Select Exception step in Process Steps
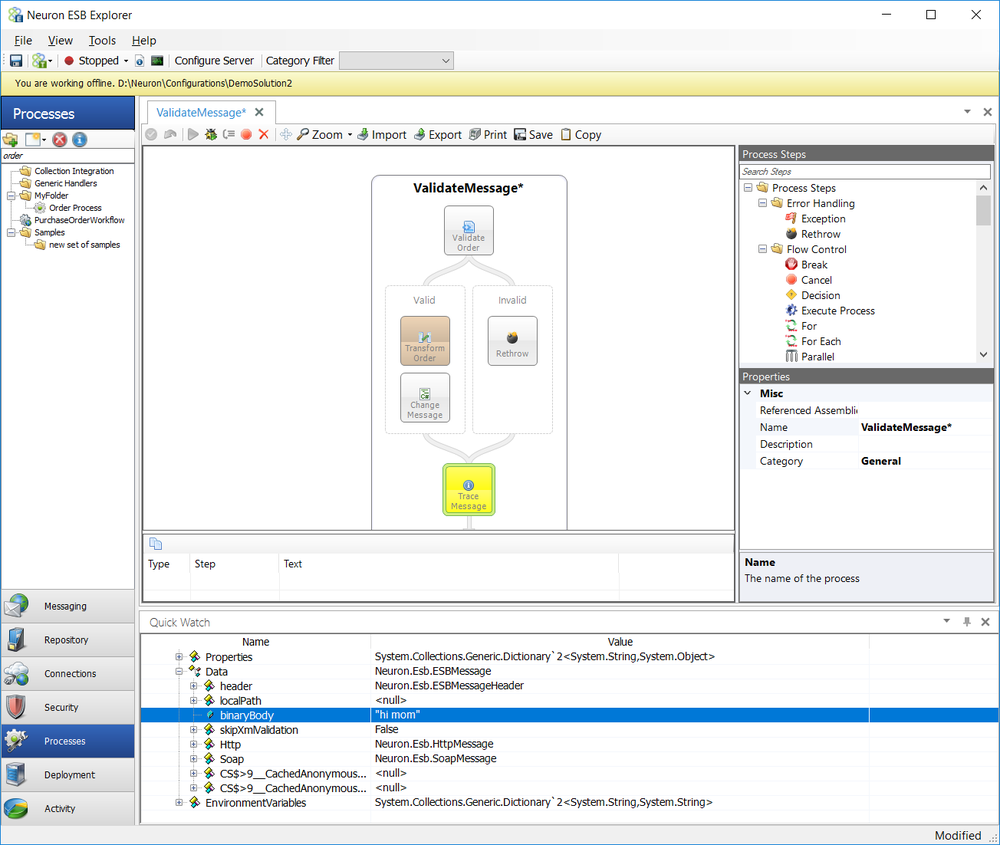Image resolution: width=1000 pixels, height=845 pixels. [x=823, y=219]
